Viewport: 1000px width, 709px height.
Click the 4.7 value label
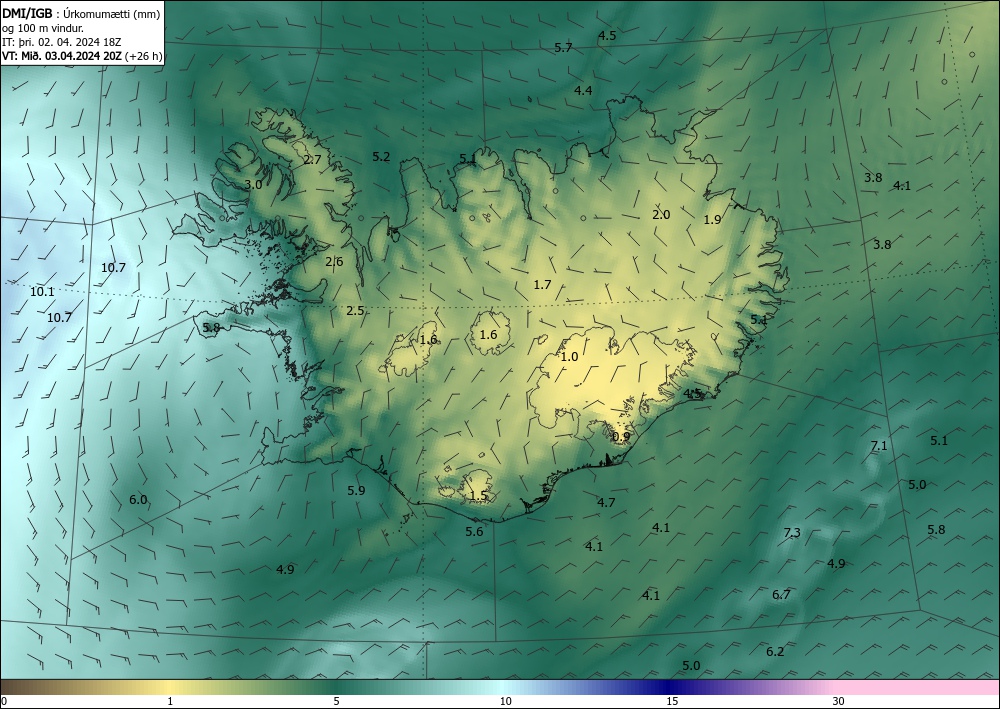click(606, 502)
